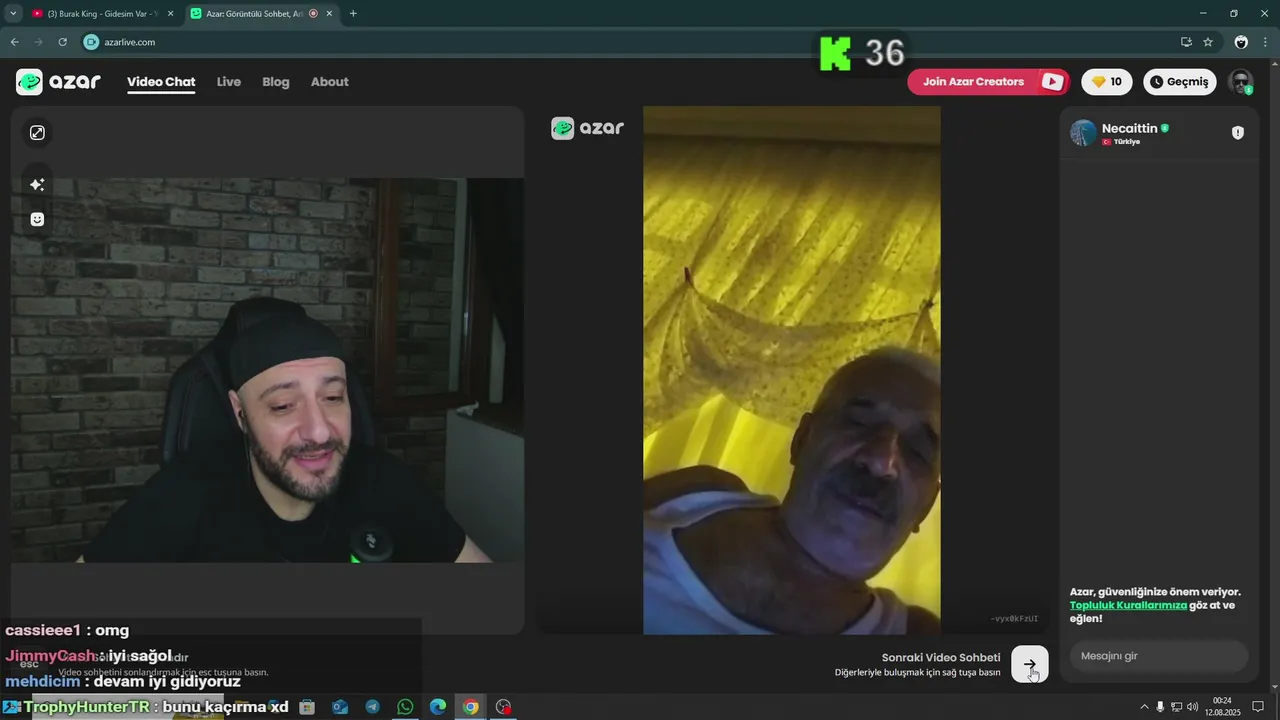Viewport: 1280px width, 720px height.
Task: Focus the Mesajını gir message field
Action: [x=1159, y=656]
